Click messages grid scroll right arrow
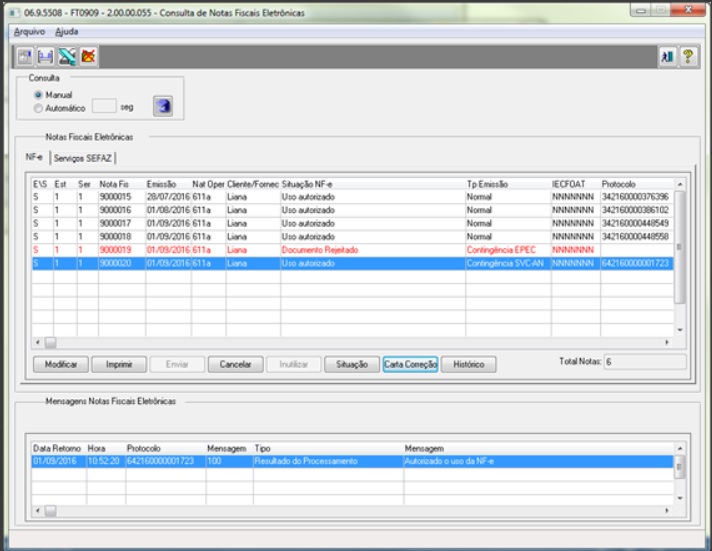Screen dimensions: 712x551 (x=667, y=511)
